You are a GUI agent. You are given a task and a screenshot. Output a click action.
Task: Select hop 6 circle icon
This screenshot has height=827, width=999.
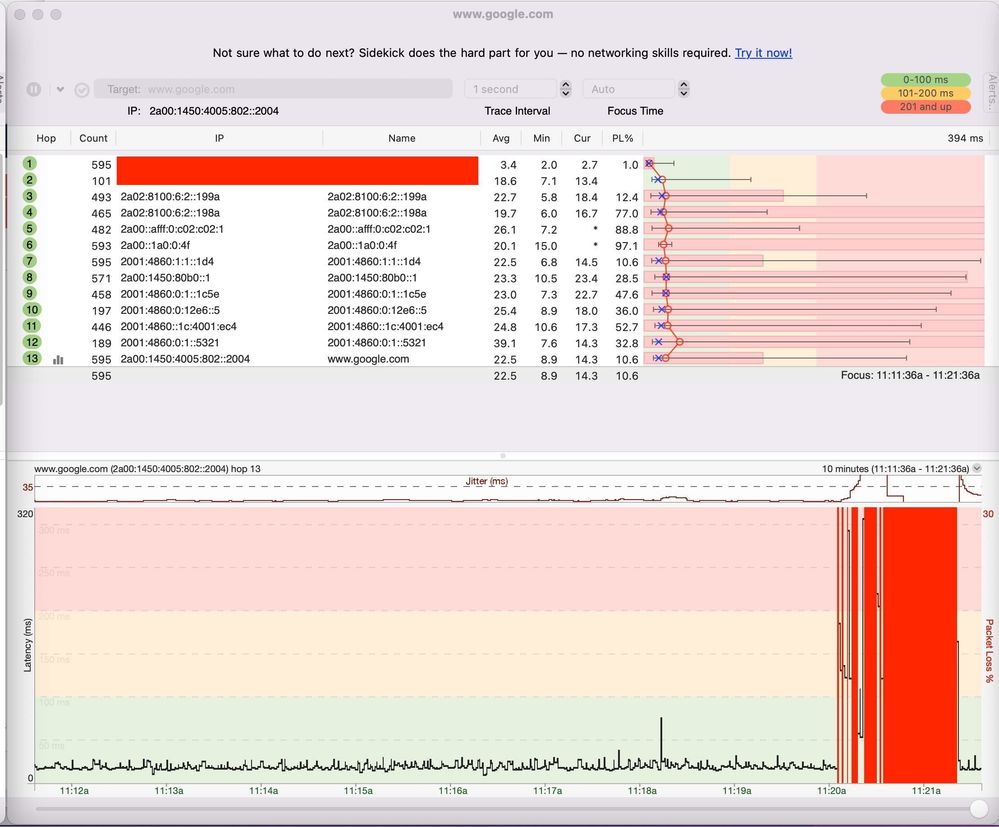coord(29,245)
